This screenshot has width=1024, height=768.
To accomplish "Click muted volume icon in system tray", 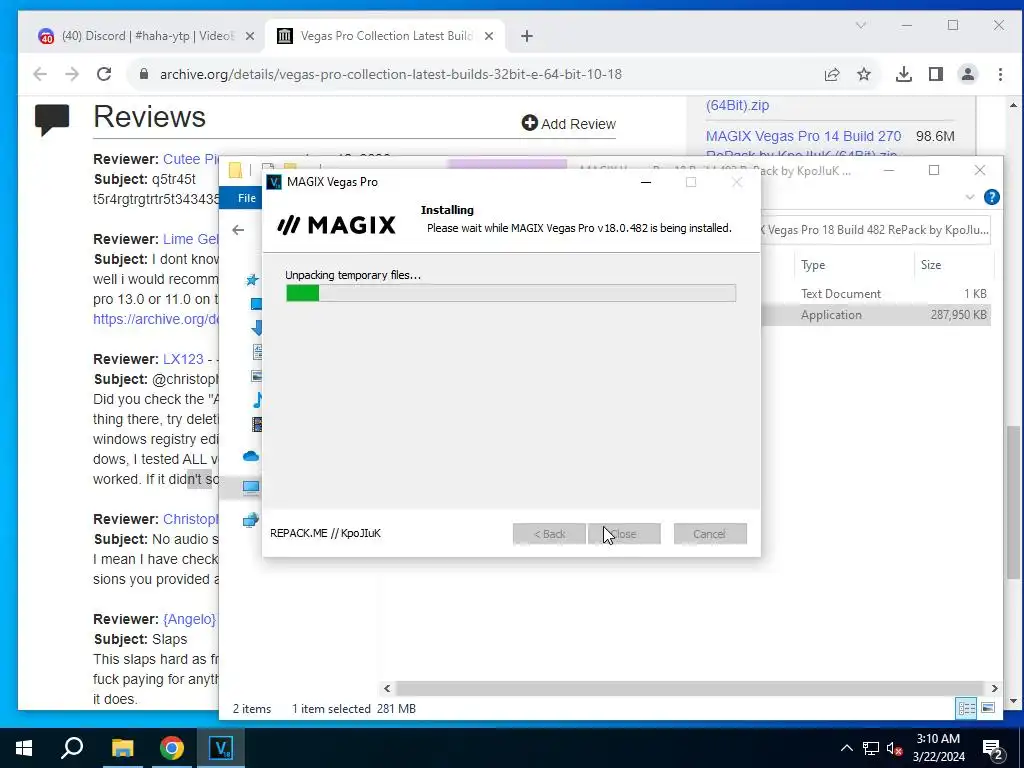I will coord(894,748).
